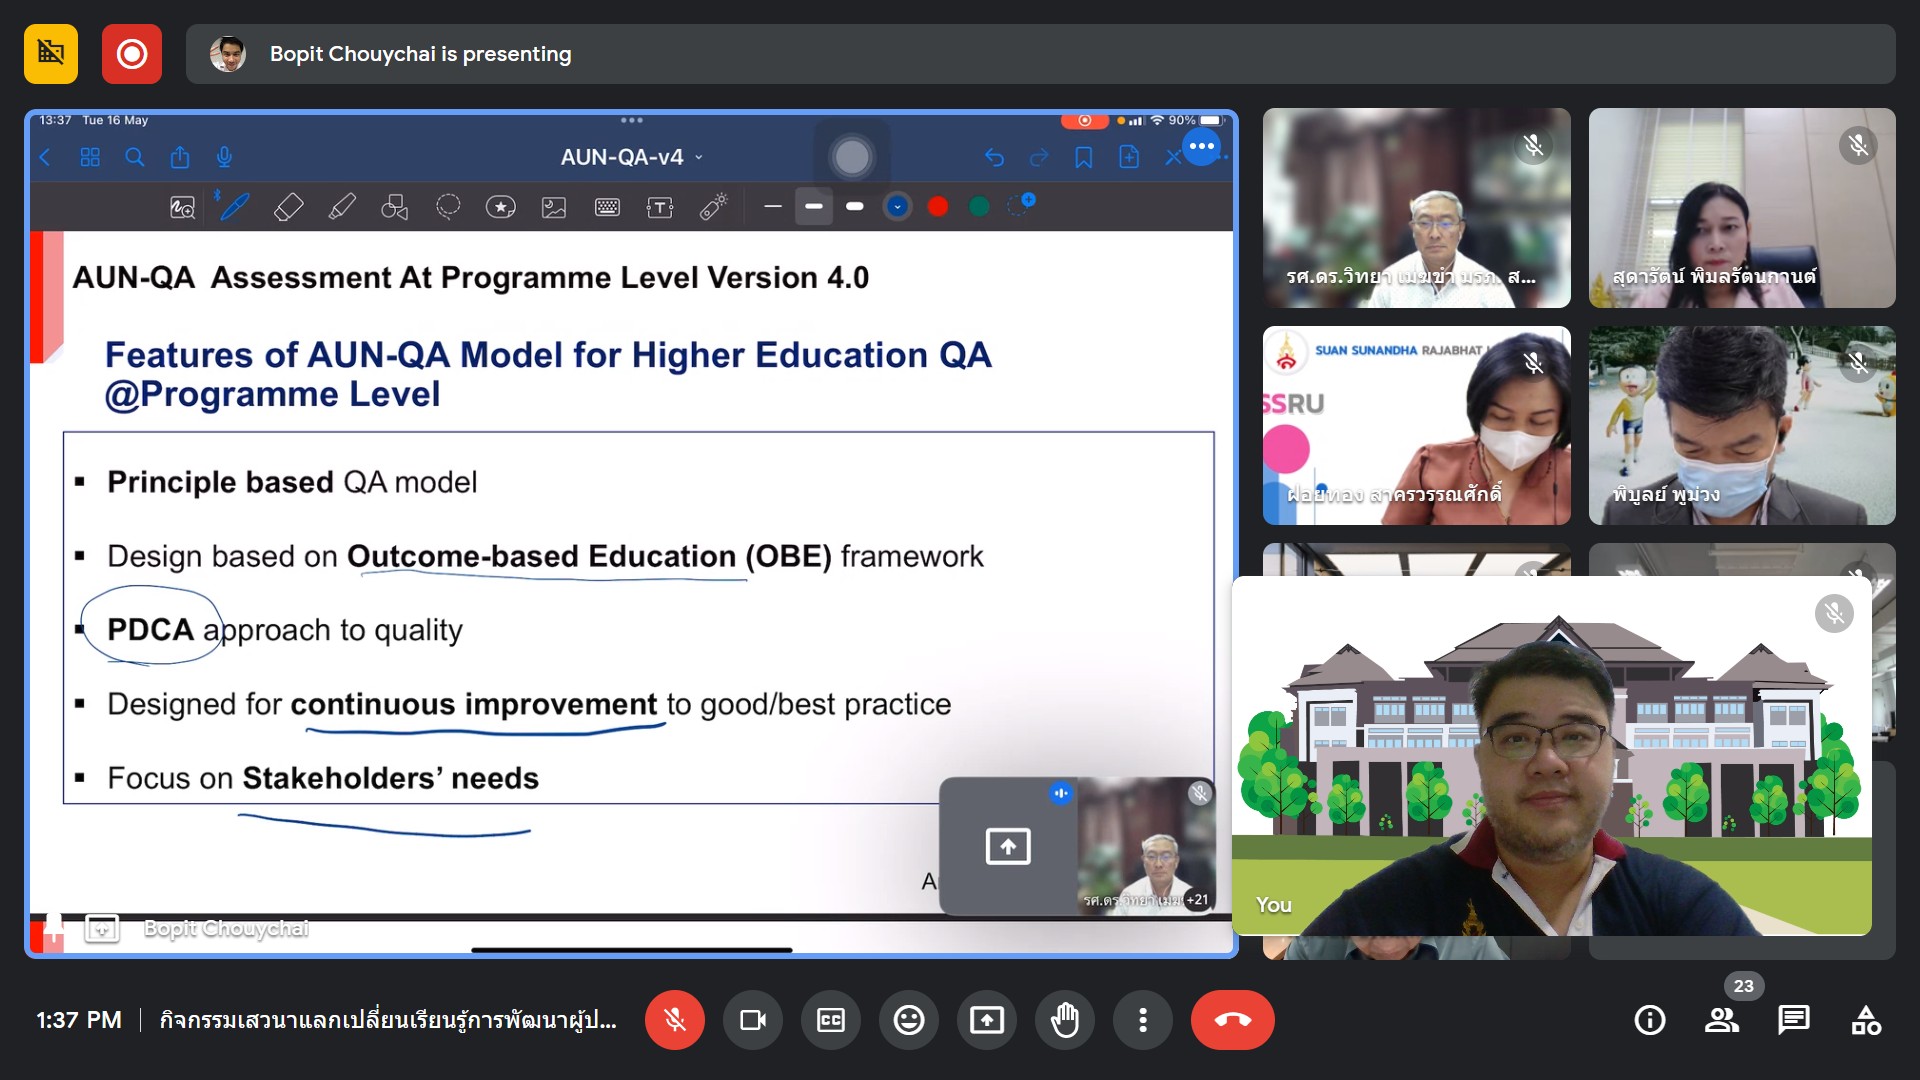Toggle the camera on or off

[x=752, y=1020]
